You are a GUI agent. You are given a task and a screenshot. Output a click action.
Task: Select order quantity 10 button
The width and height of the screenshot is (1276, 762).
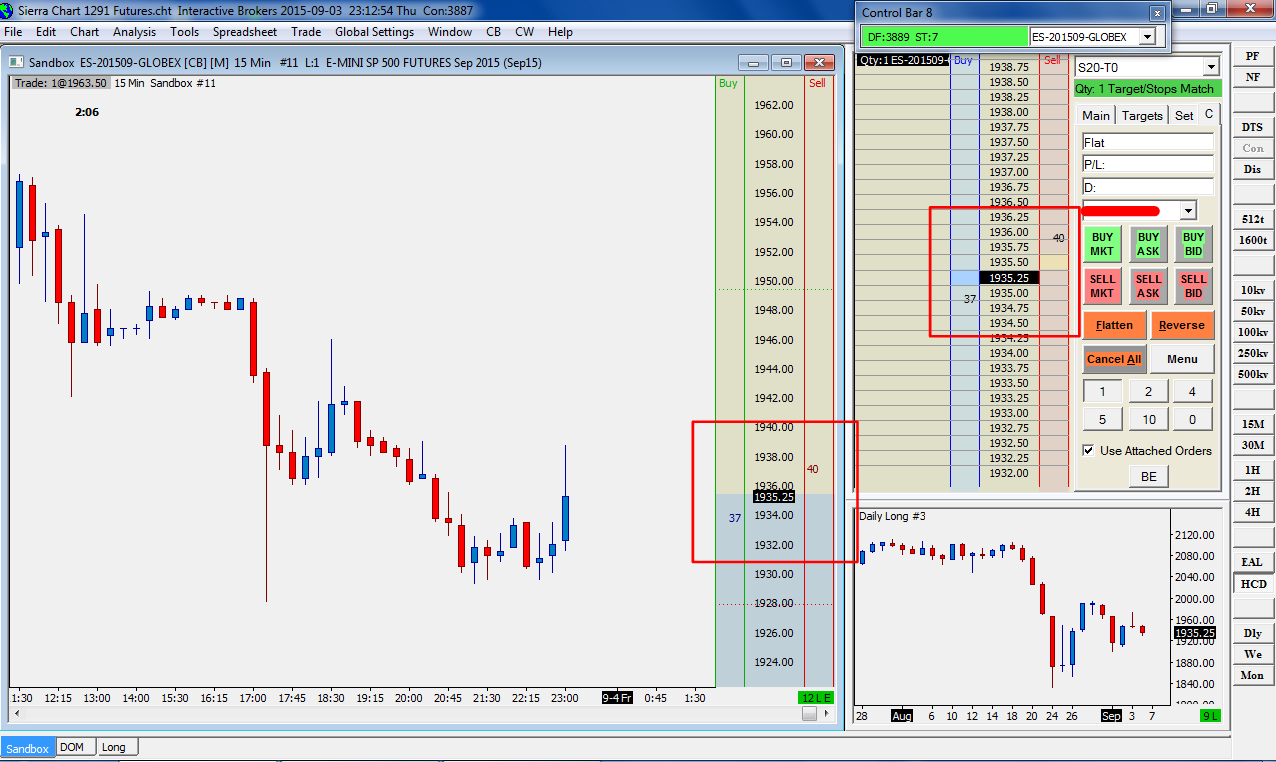pyautogui.click(x=1148, y=420)
